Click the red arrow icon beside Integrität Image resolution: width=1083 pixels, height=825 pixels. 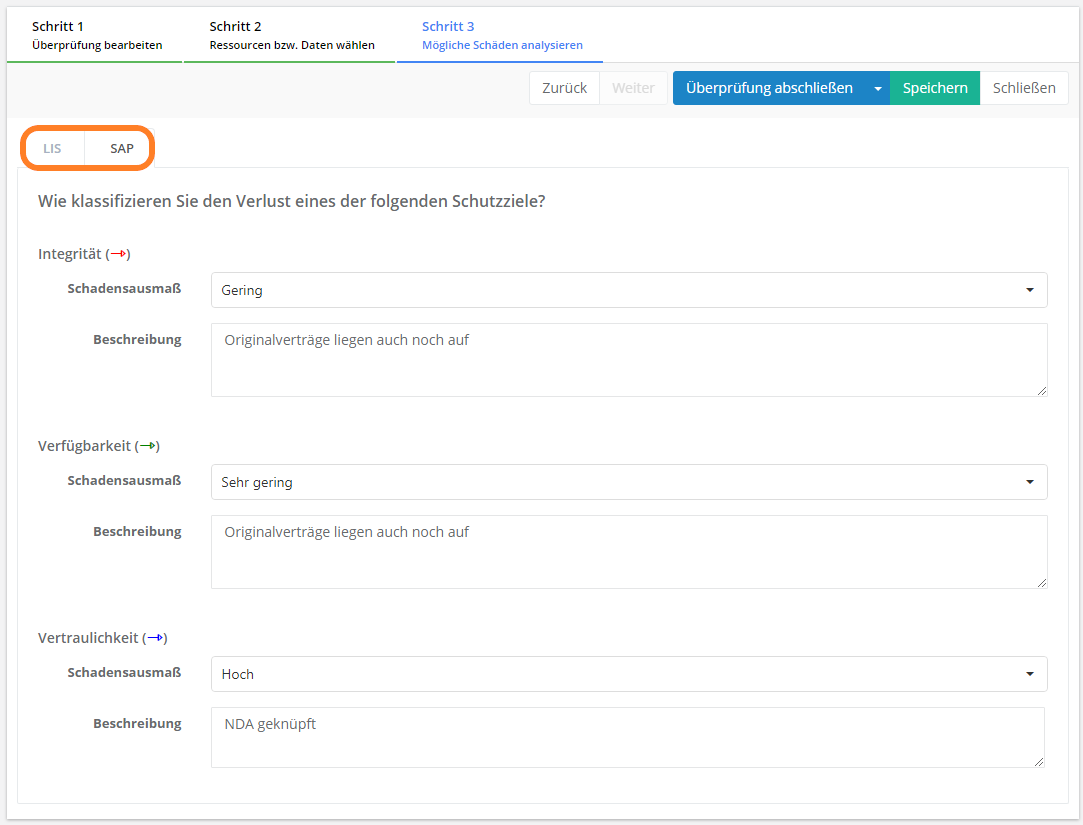click(x=118, y=254)
